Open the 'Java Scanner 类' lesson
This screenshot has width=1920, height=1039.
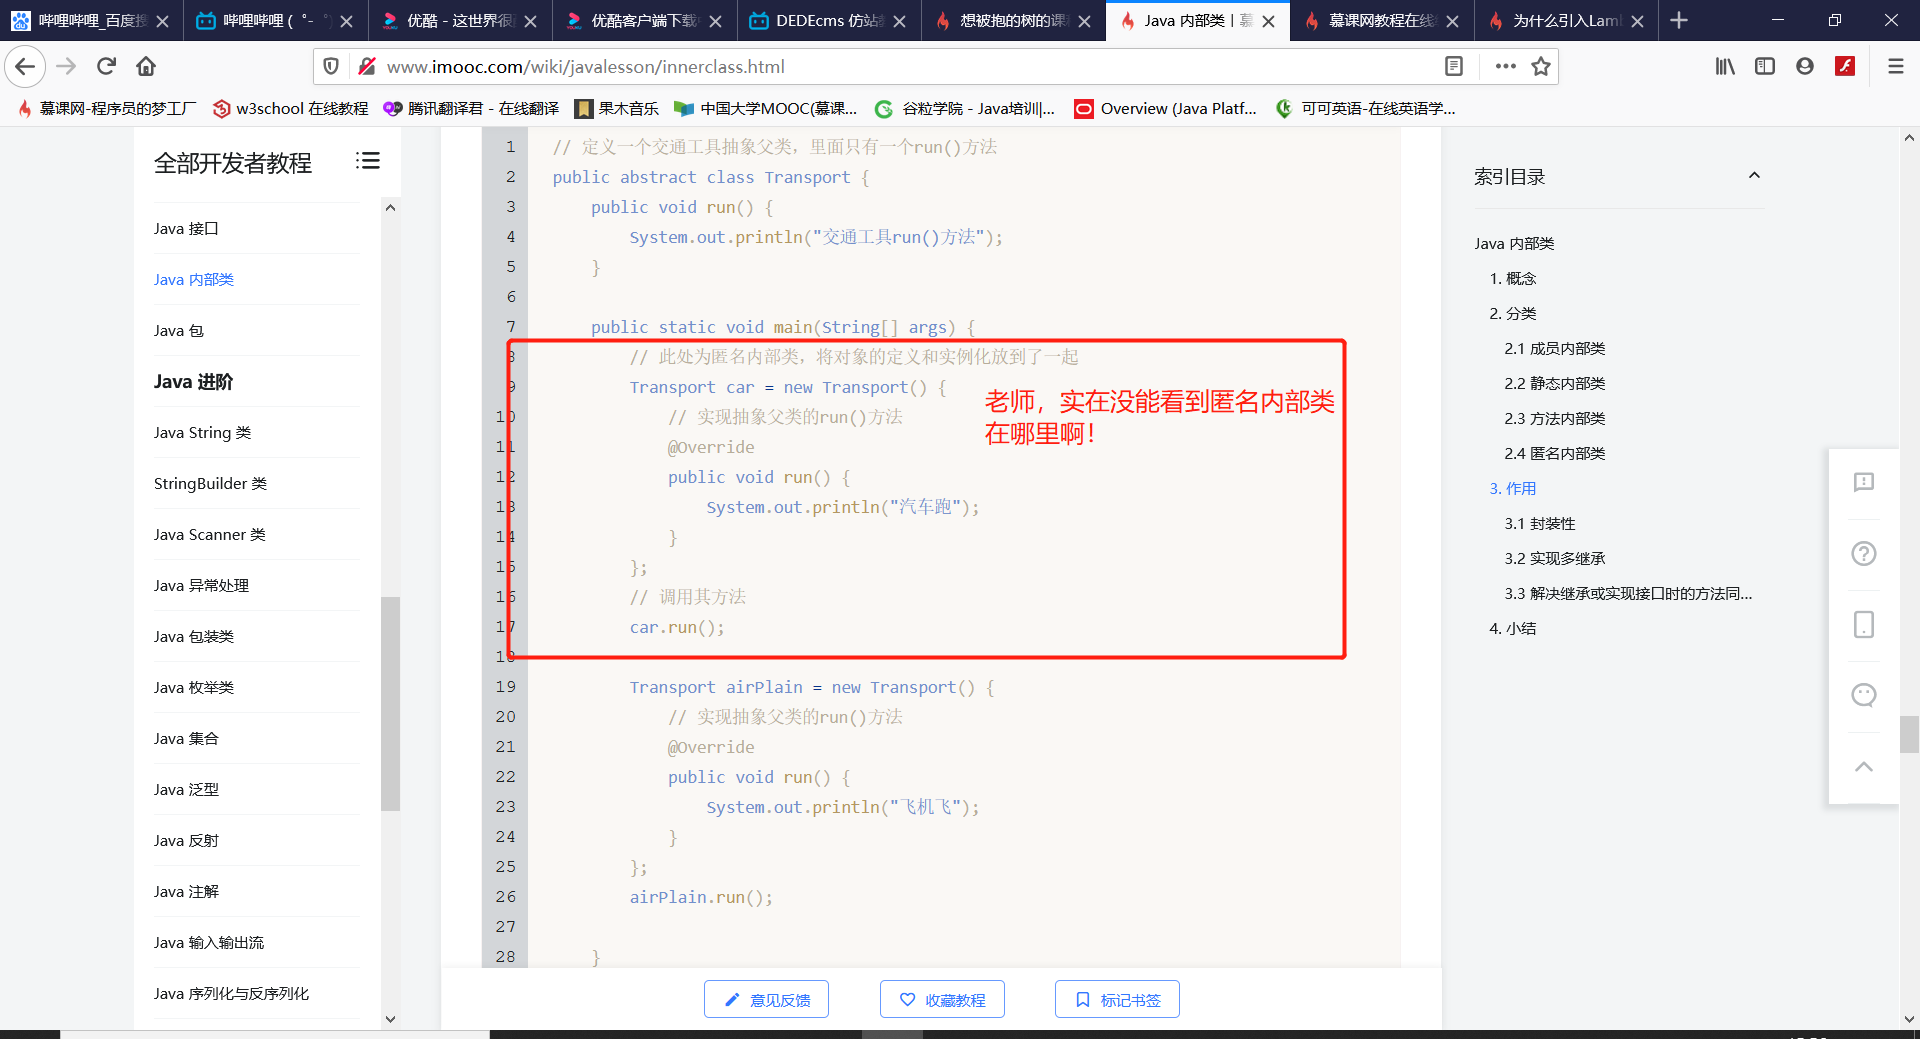(x=209, y=534)
